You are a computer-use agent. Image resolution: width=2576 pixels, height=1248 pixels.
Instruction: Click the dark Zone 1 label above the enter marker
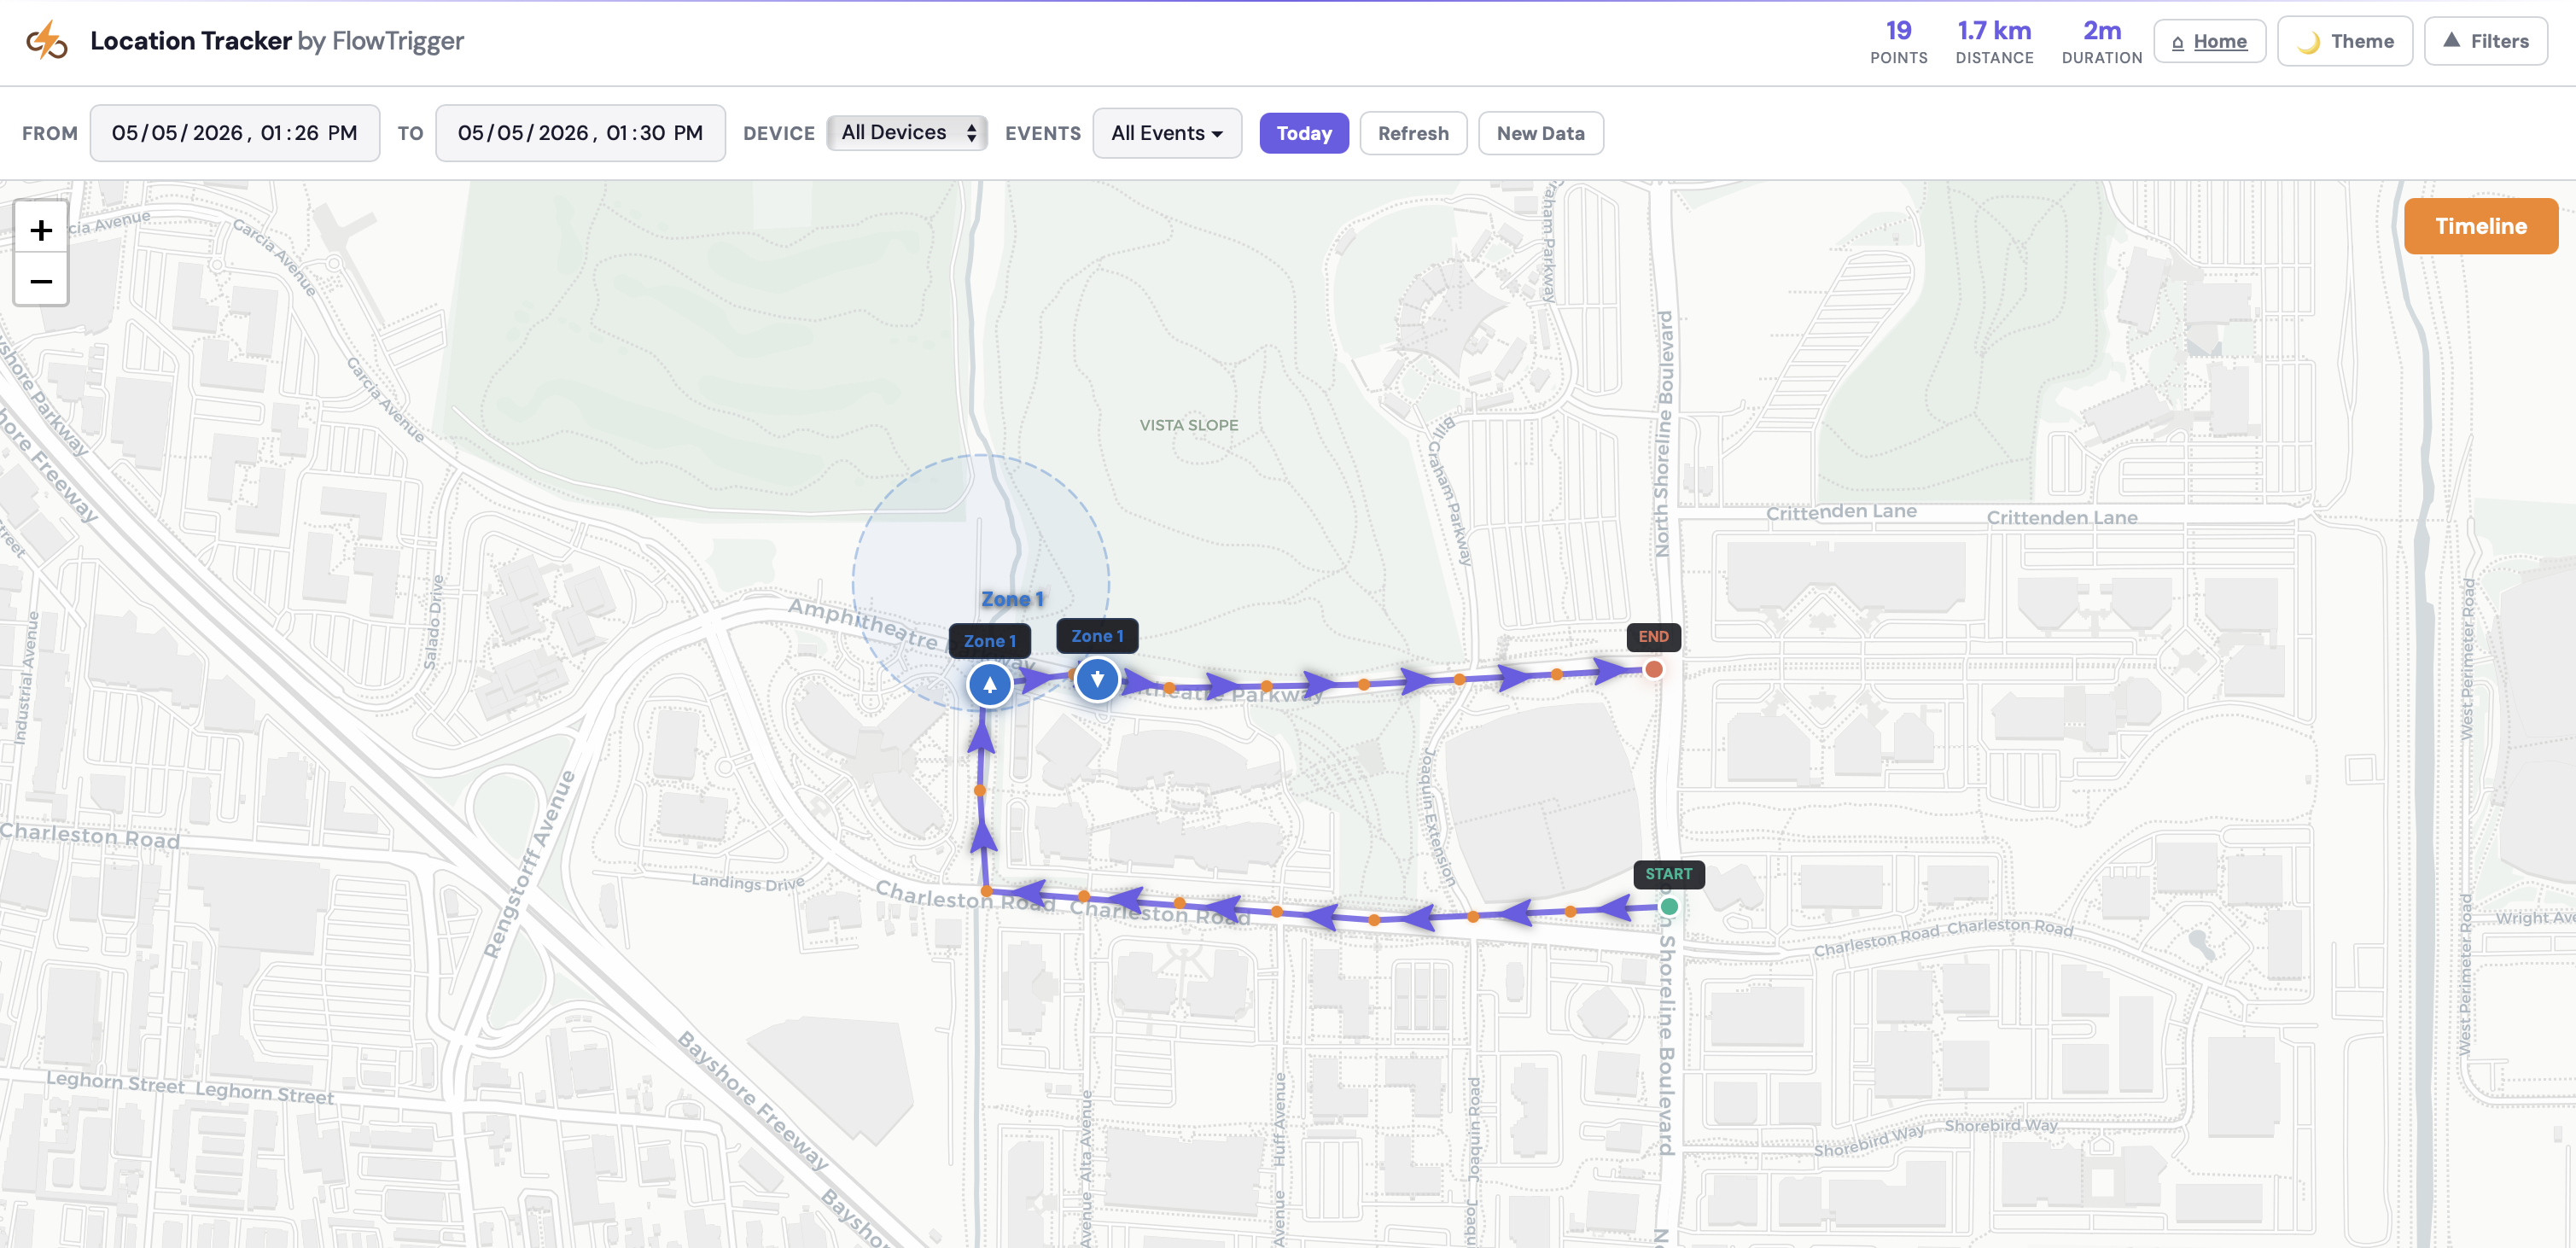click(x=989, y=641)
